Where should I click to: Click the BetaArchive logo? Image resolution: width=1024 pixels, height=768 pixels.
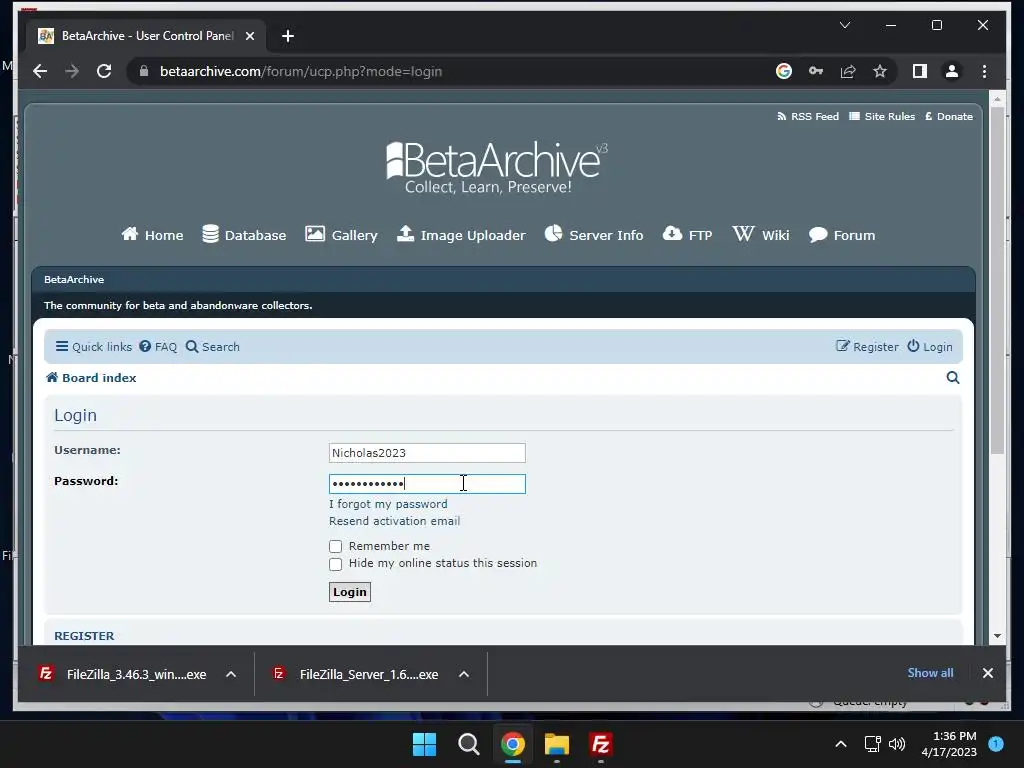click(x=496, y=167)
